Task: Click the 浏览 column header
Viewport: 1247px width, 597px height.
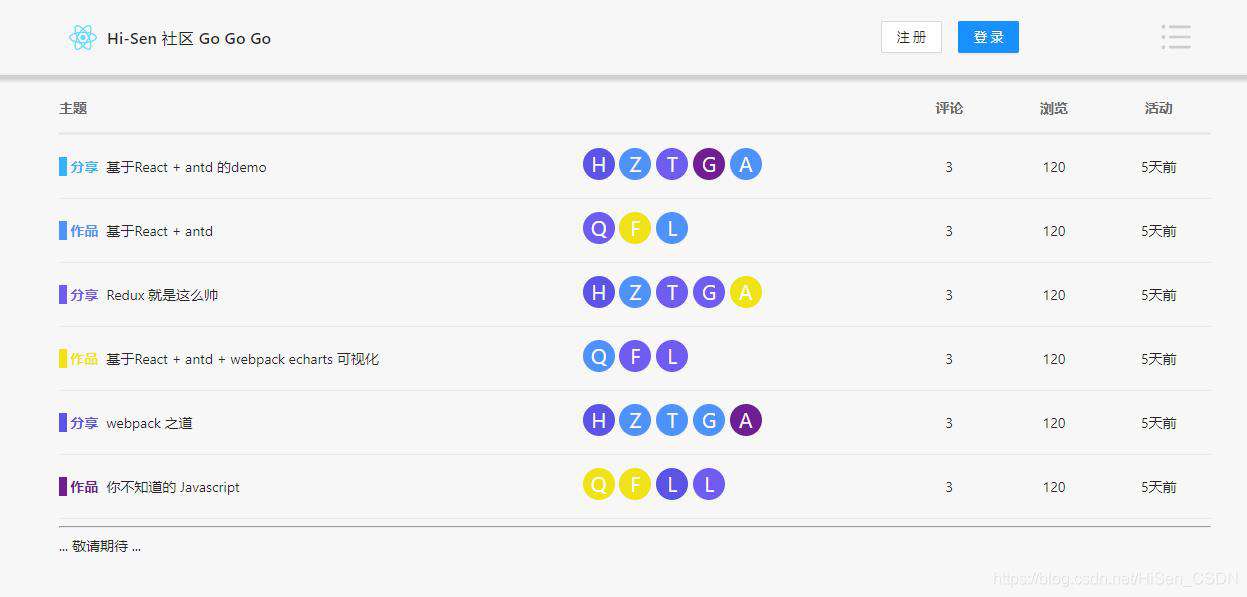Action: tap(1054, 108)
